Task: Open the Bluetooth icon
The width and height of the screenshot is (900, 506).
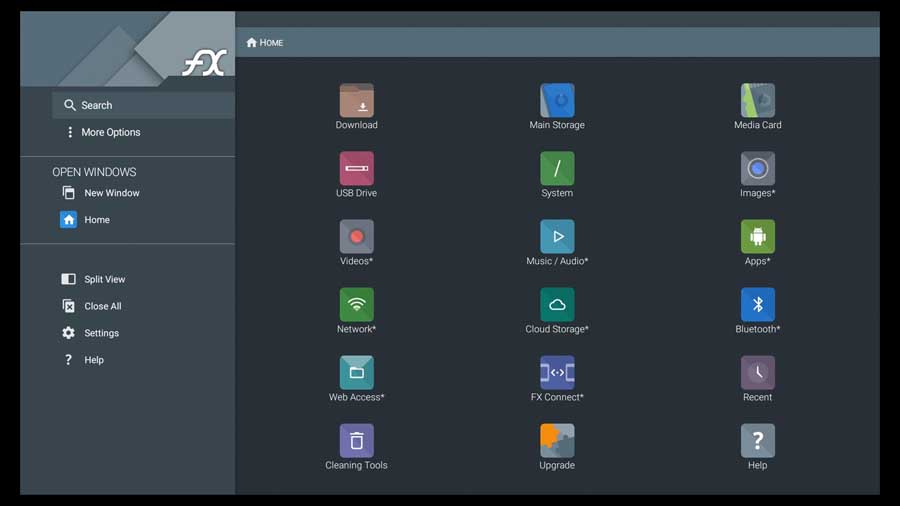Action: [x=758, y=305]
